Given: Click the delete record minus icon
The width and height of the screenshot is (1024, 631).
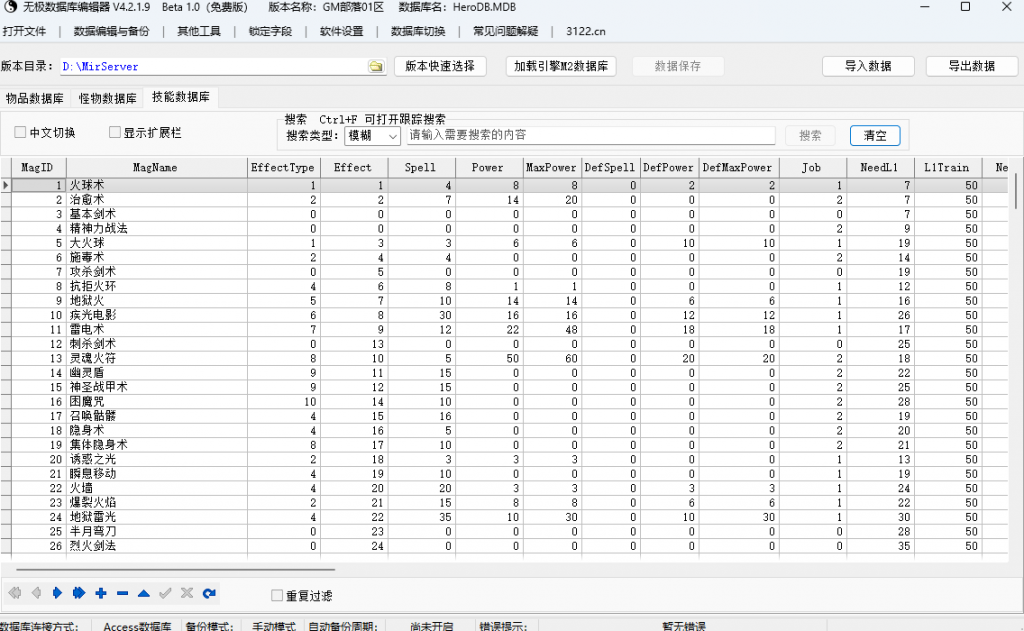Looking at the screenshot, I should [122, 593].
